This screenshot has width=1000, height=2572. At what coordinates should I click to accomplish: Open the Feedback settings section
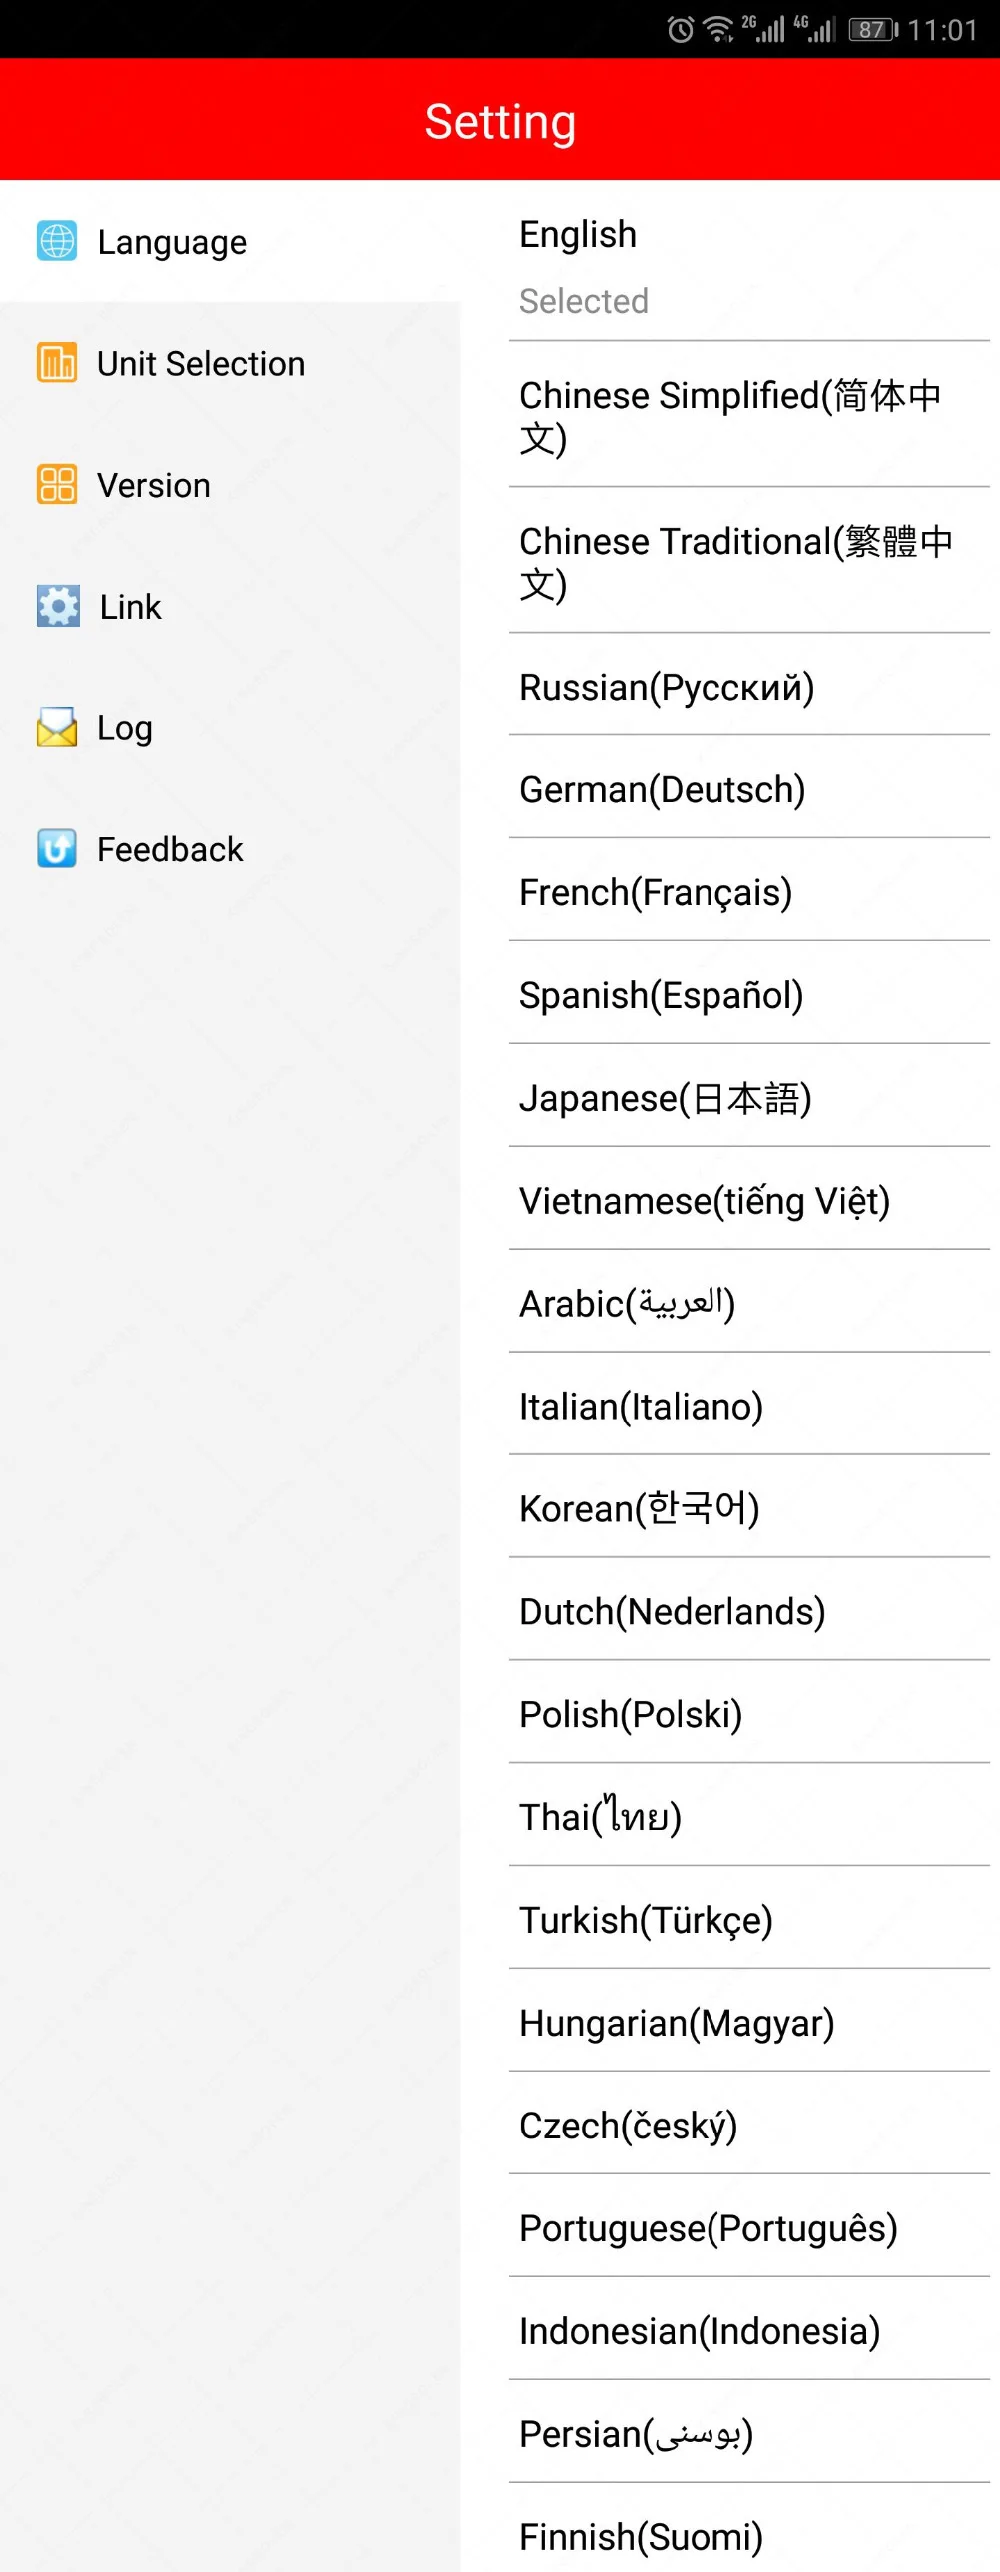click(x=170, y=850)
